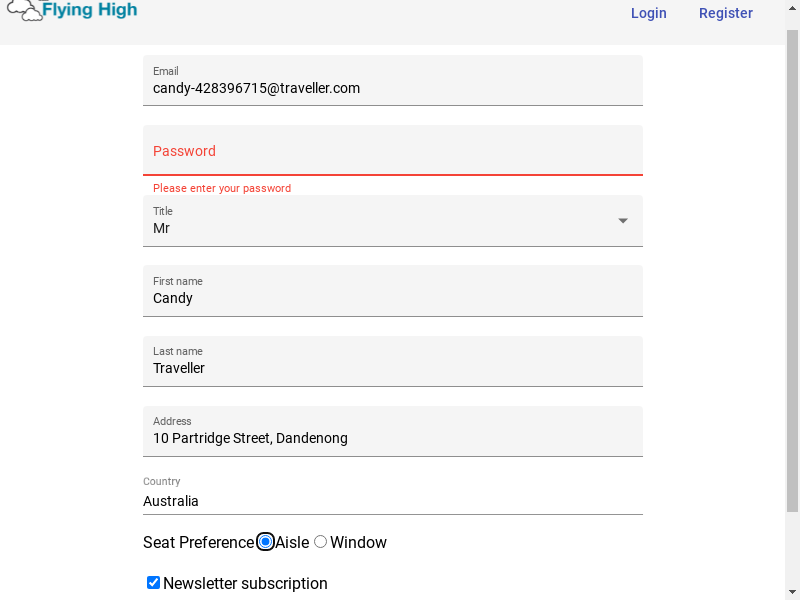Select the Aisle seat radio button
The image size is (800, 600).
266,542
